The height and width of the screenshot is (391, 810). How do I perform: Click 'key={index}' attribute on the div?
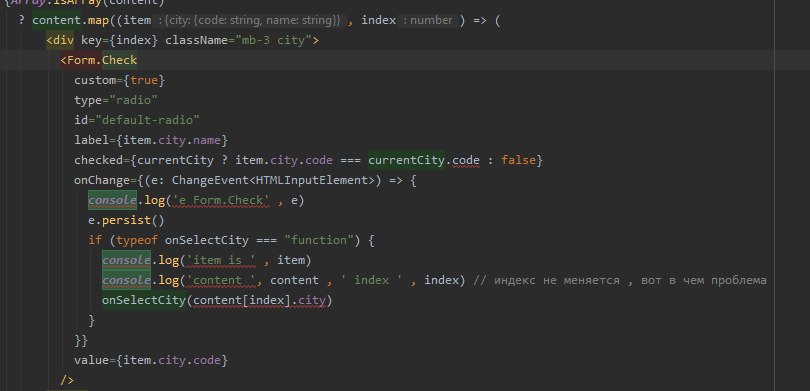119,40
